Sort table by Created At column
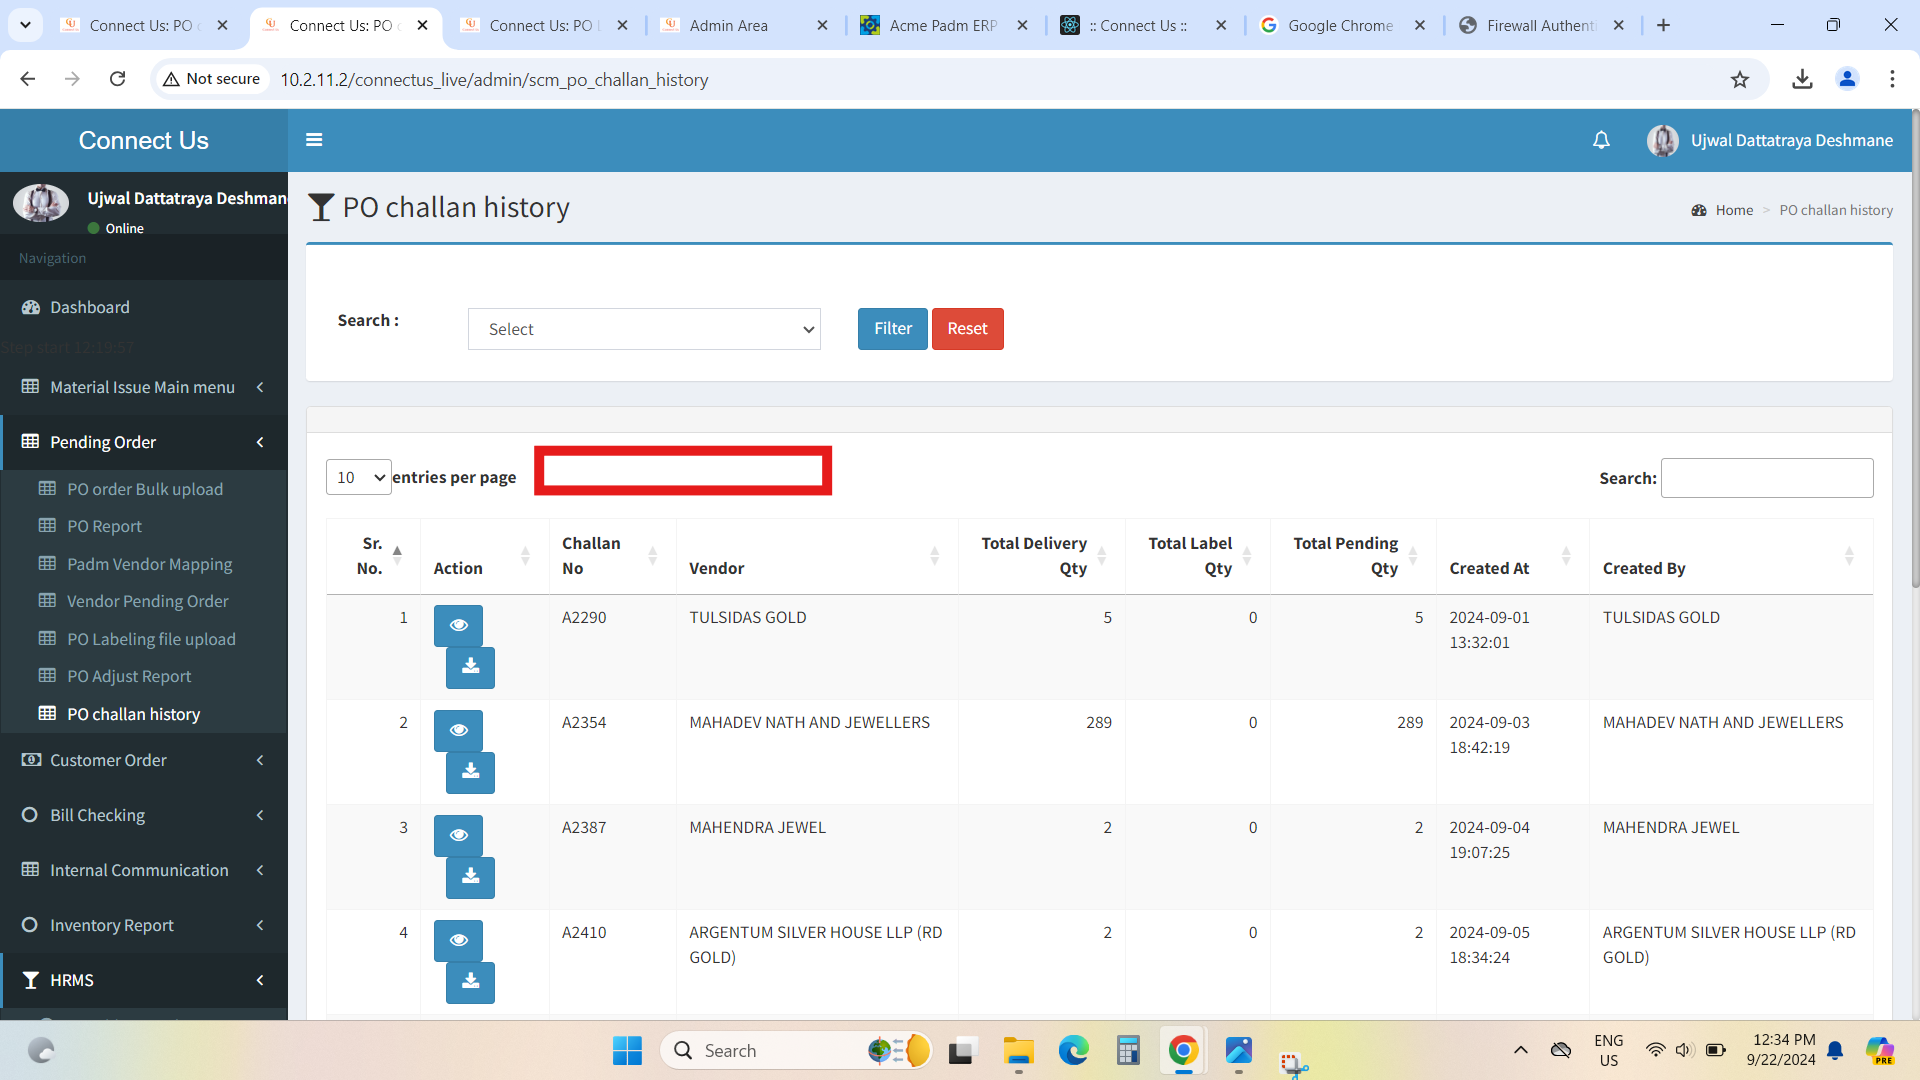 point(1512,556)
